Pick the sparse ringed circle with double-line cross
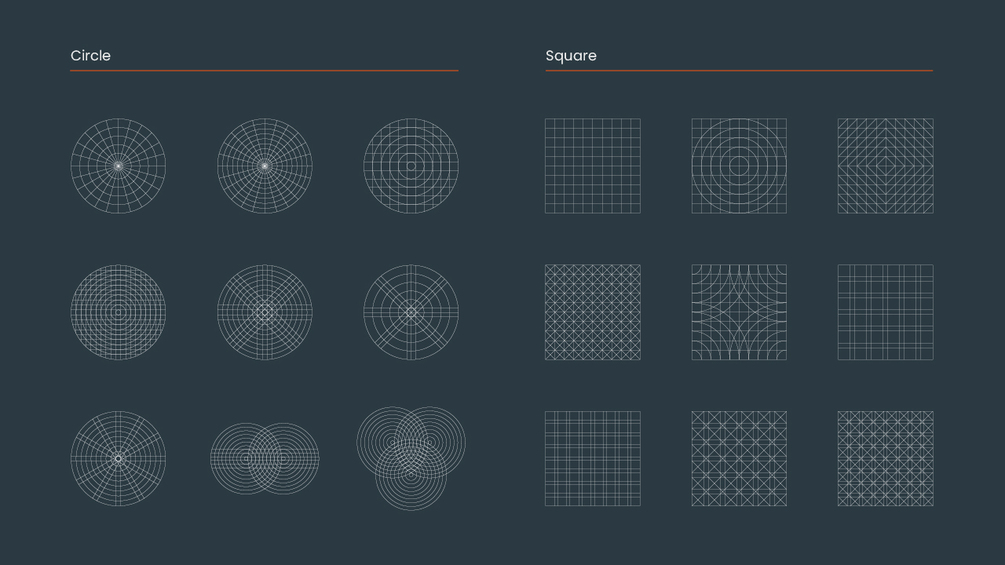This screenshot has width=1005, height=565. (411, 312)
